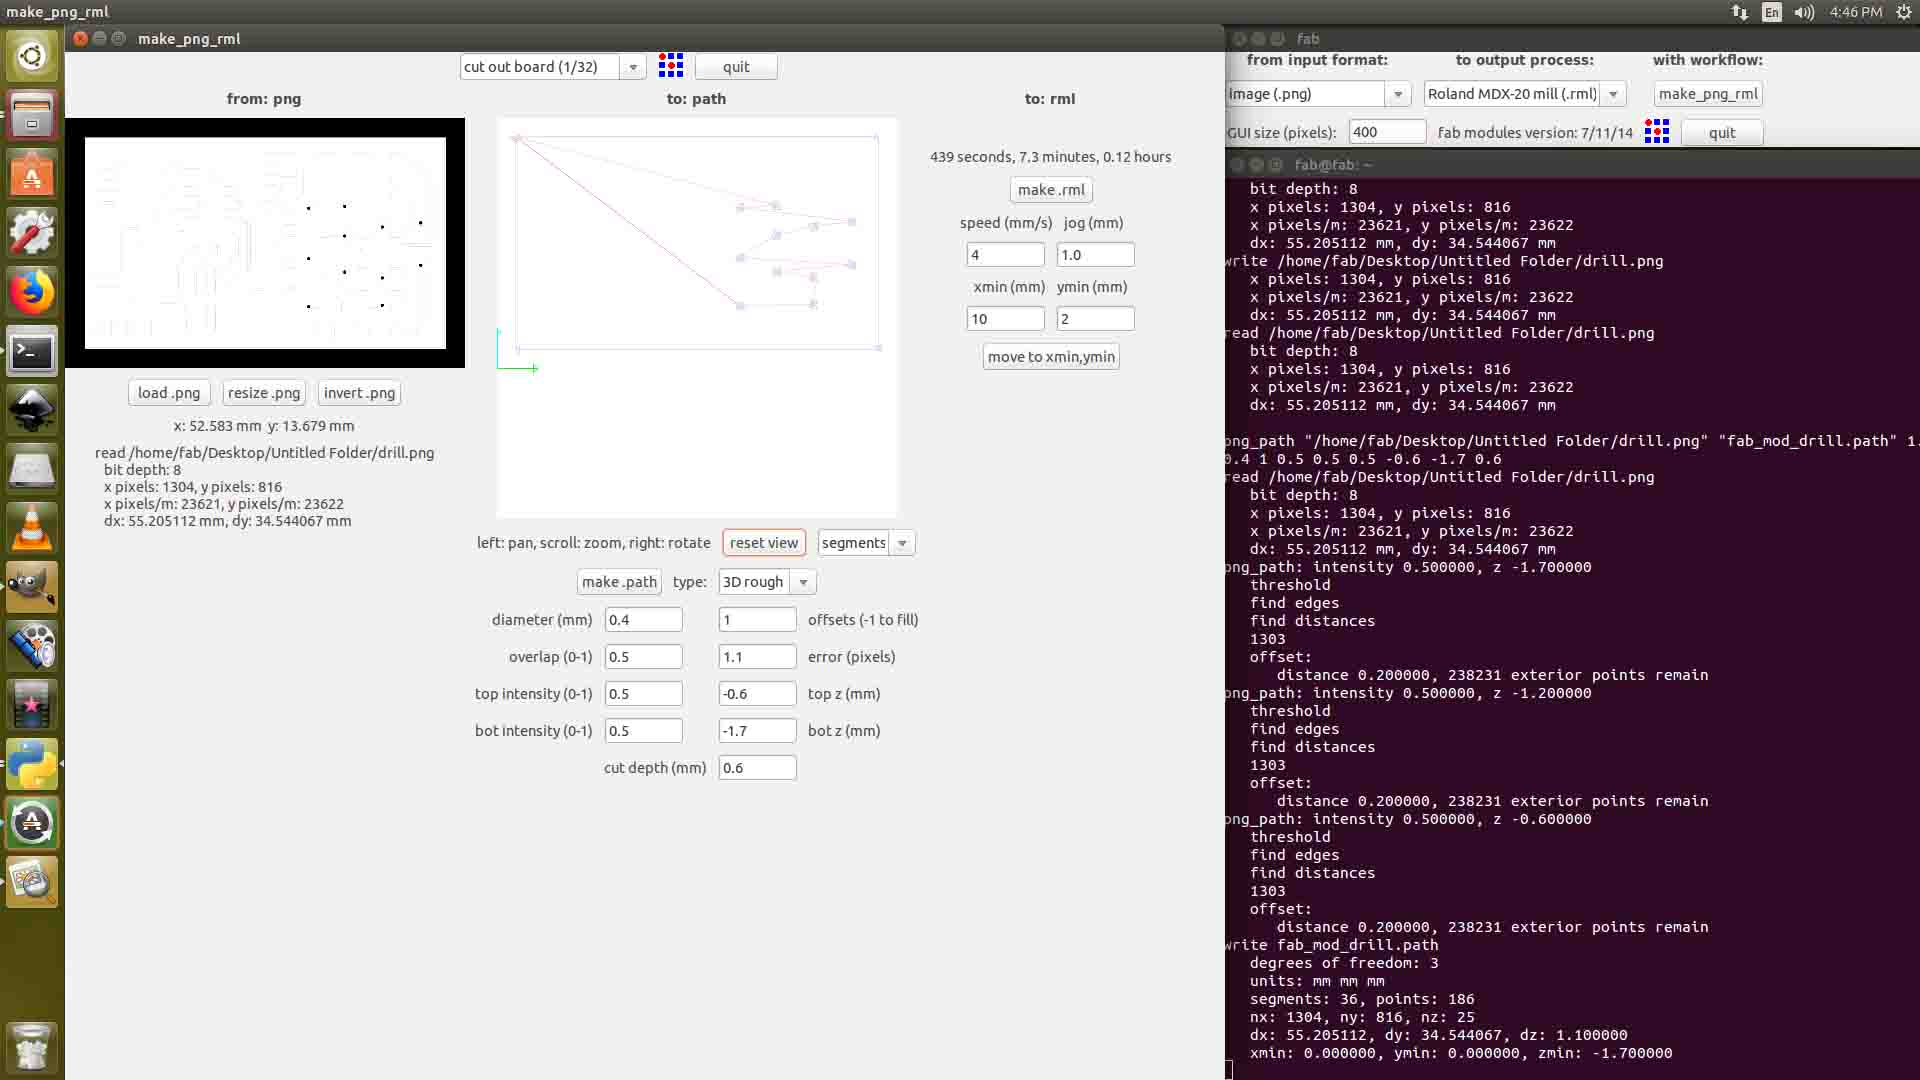Click the volume icon in top bar
The image size is (1920, 1080).
(1804, 12)
